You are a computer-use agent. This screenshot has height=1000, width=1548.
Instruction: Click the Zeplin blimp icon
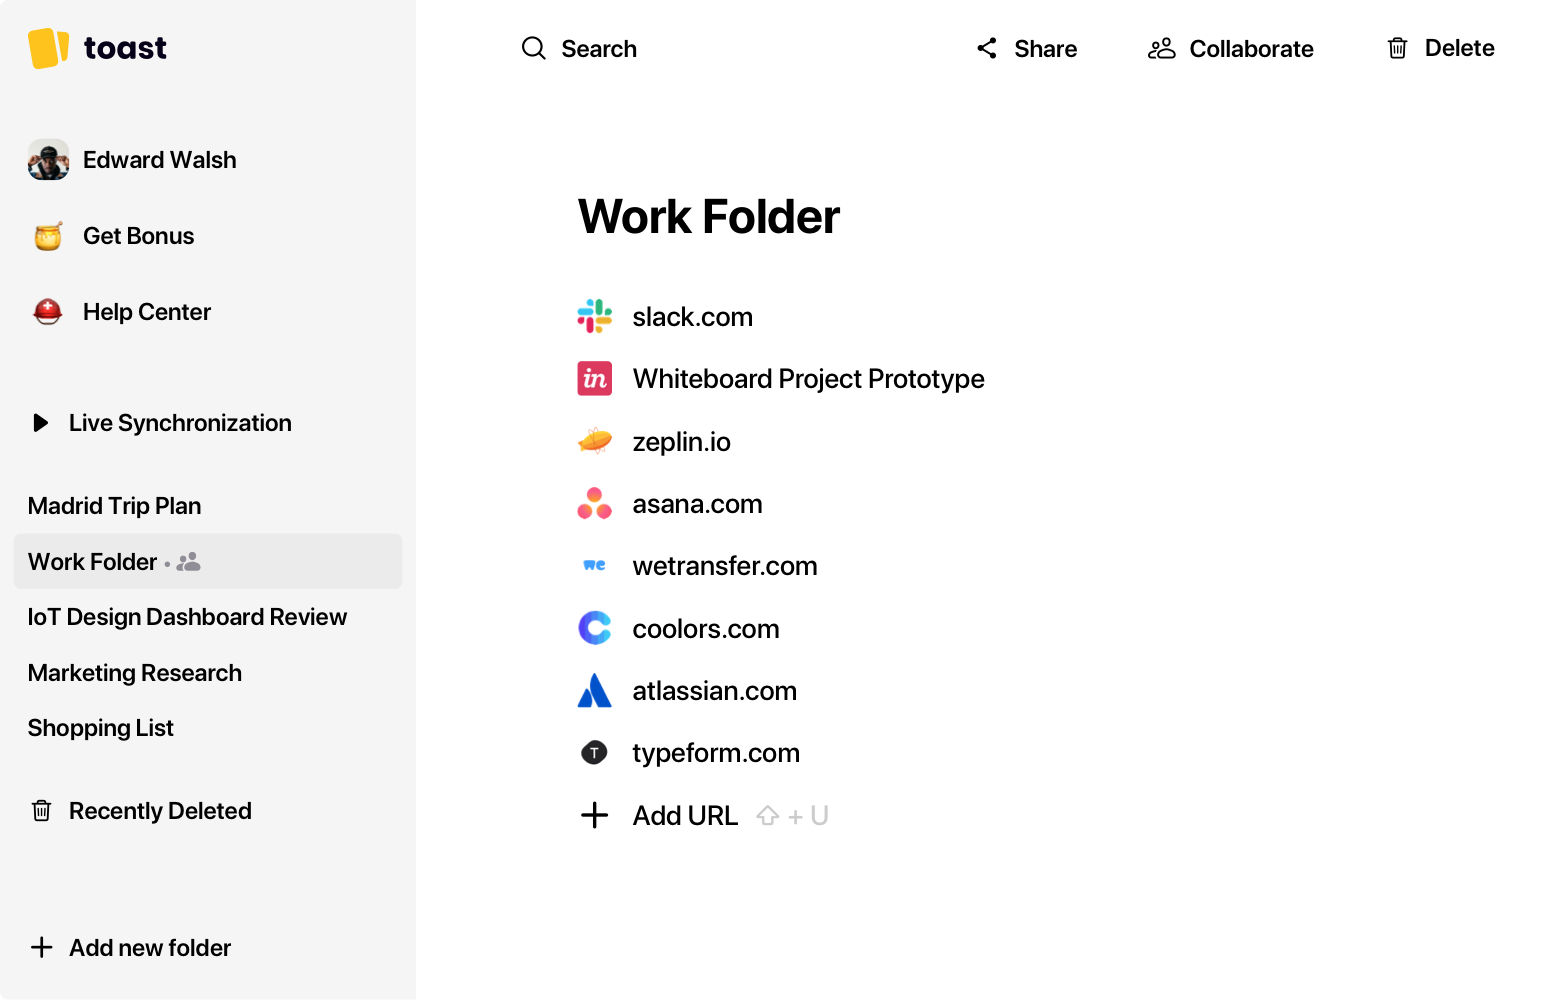click(x=594, y=441)
